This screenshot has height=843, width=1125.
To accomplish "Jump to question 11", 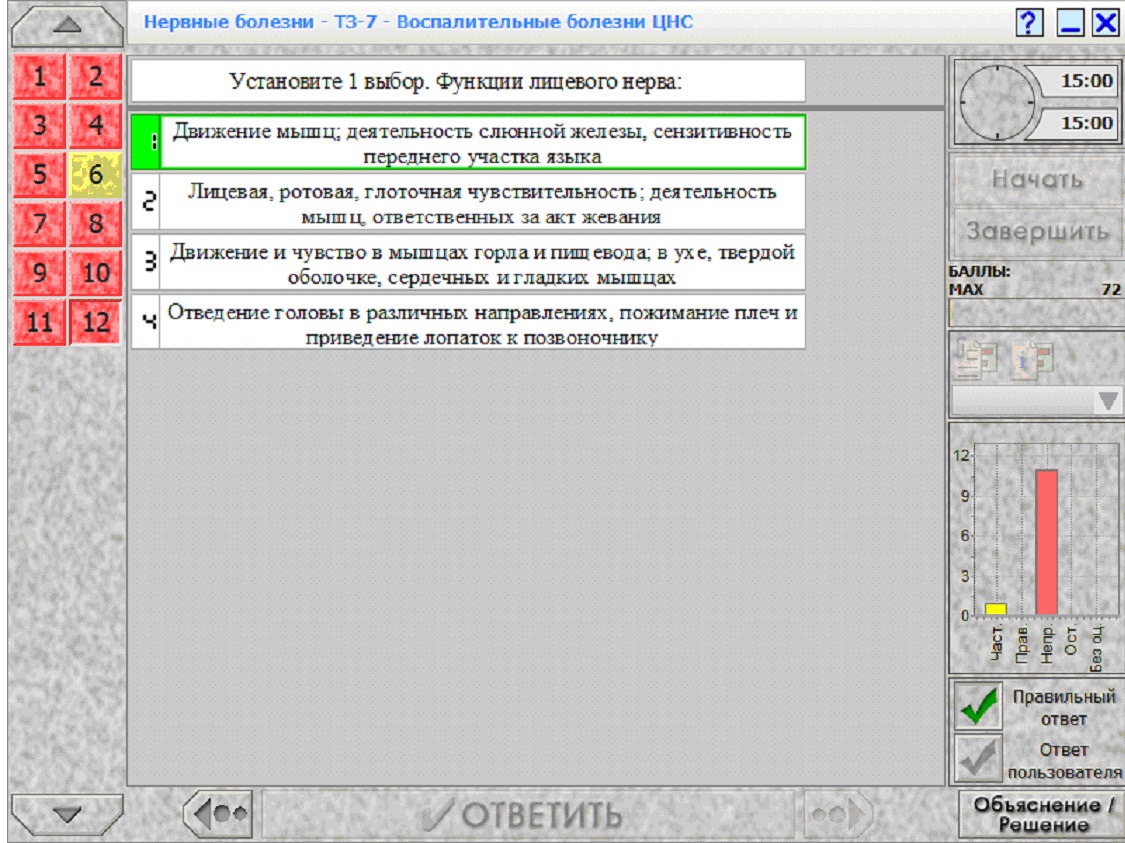I will tap(39, 322).
